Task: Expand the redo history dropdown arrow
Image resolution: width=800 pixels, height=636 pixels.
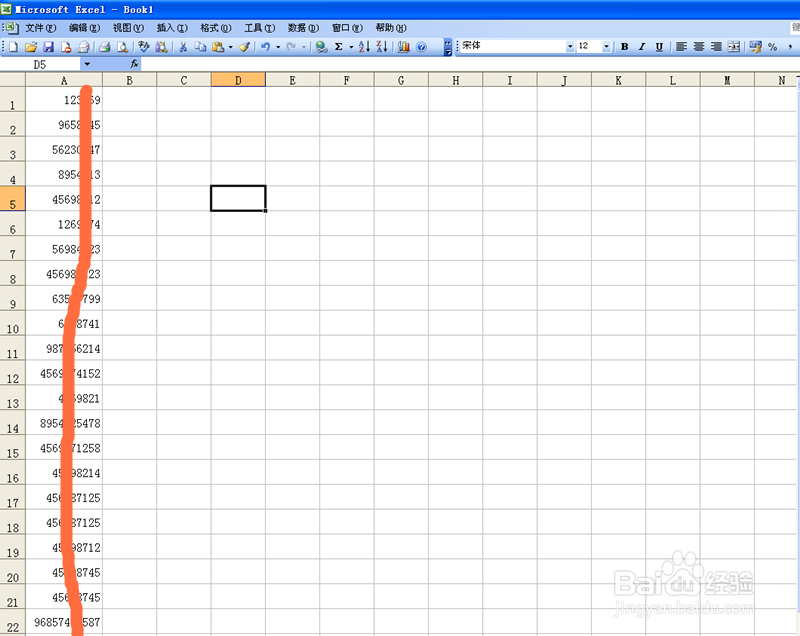Action: 304,47
